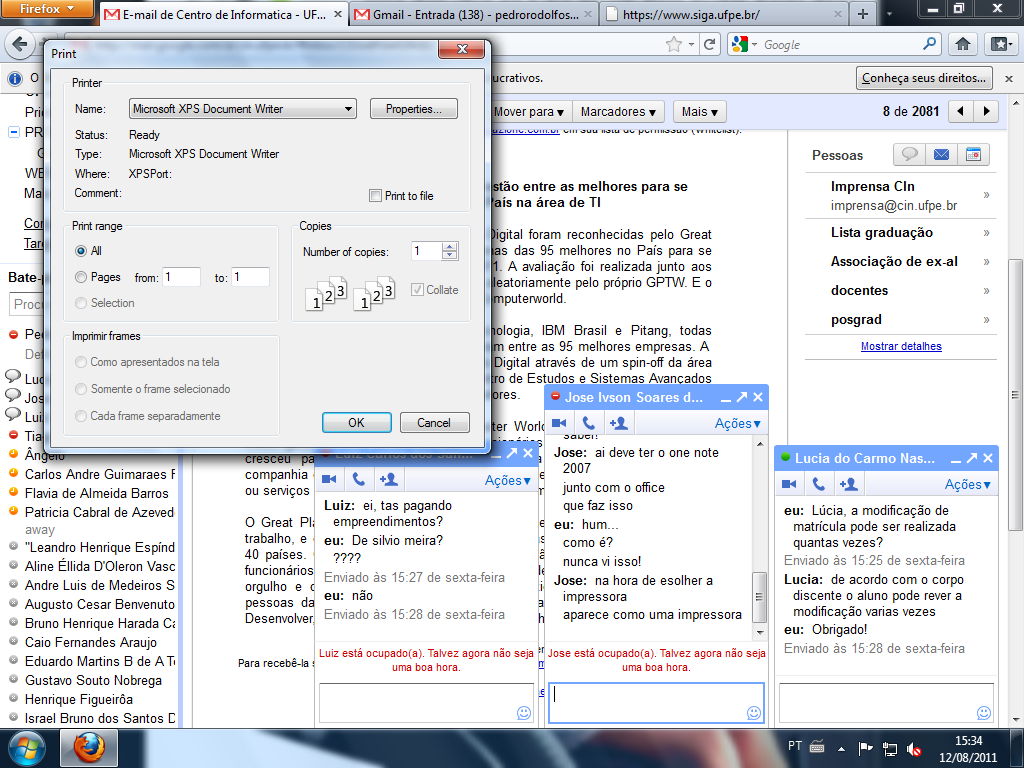Open contact Gustavo Souto Nobrega
Image resolution: width=1024 pixels, height=768 pixels.
(x=93, y=680)
